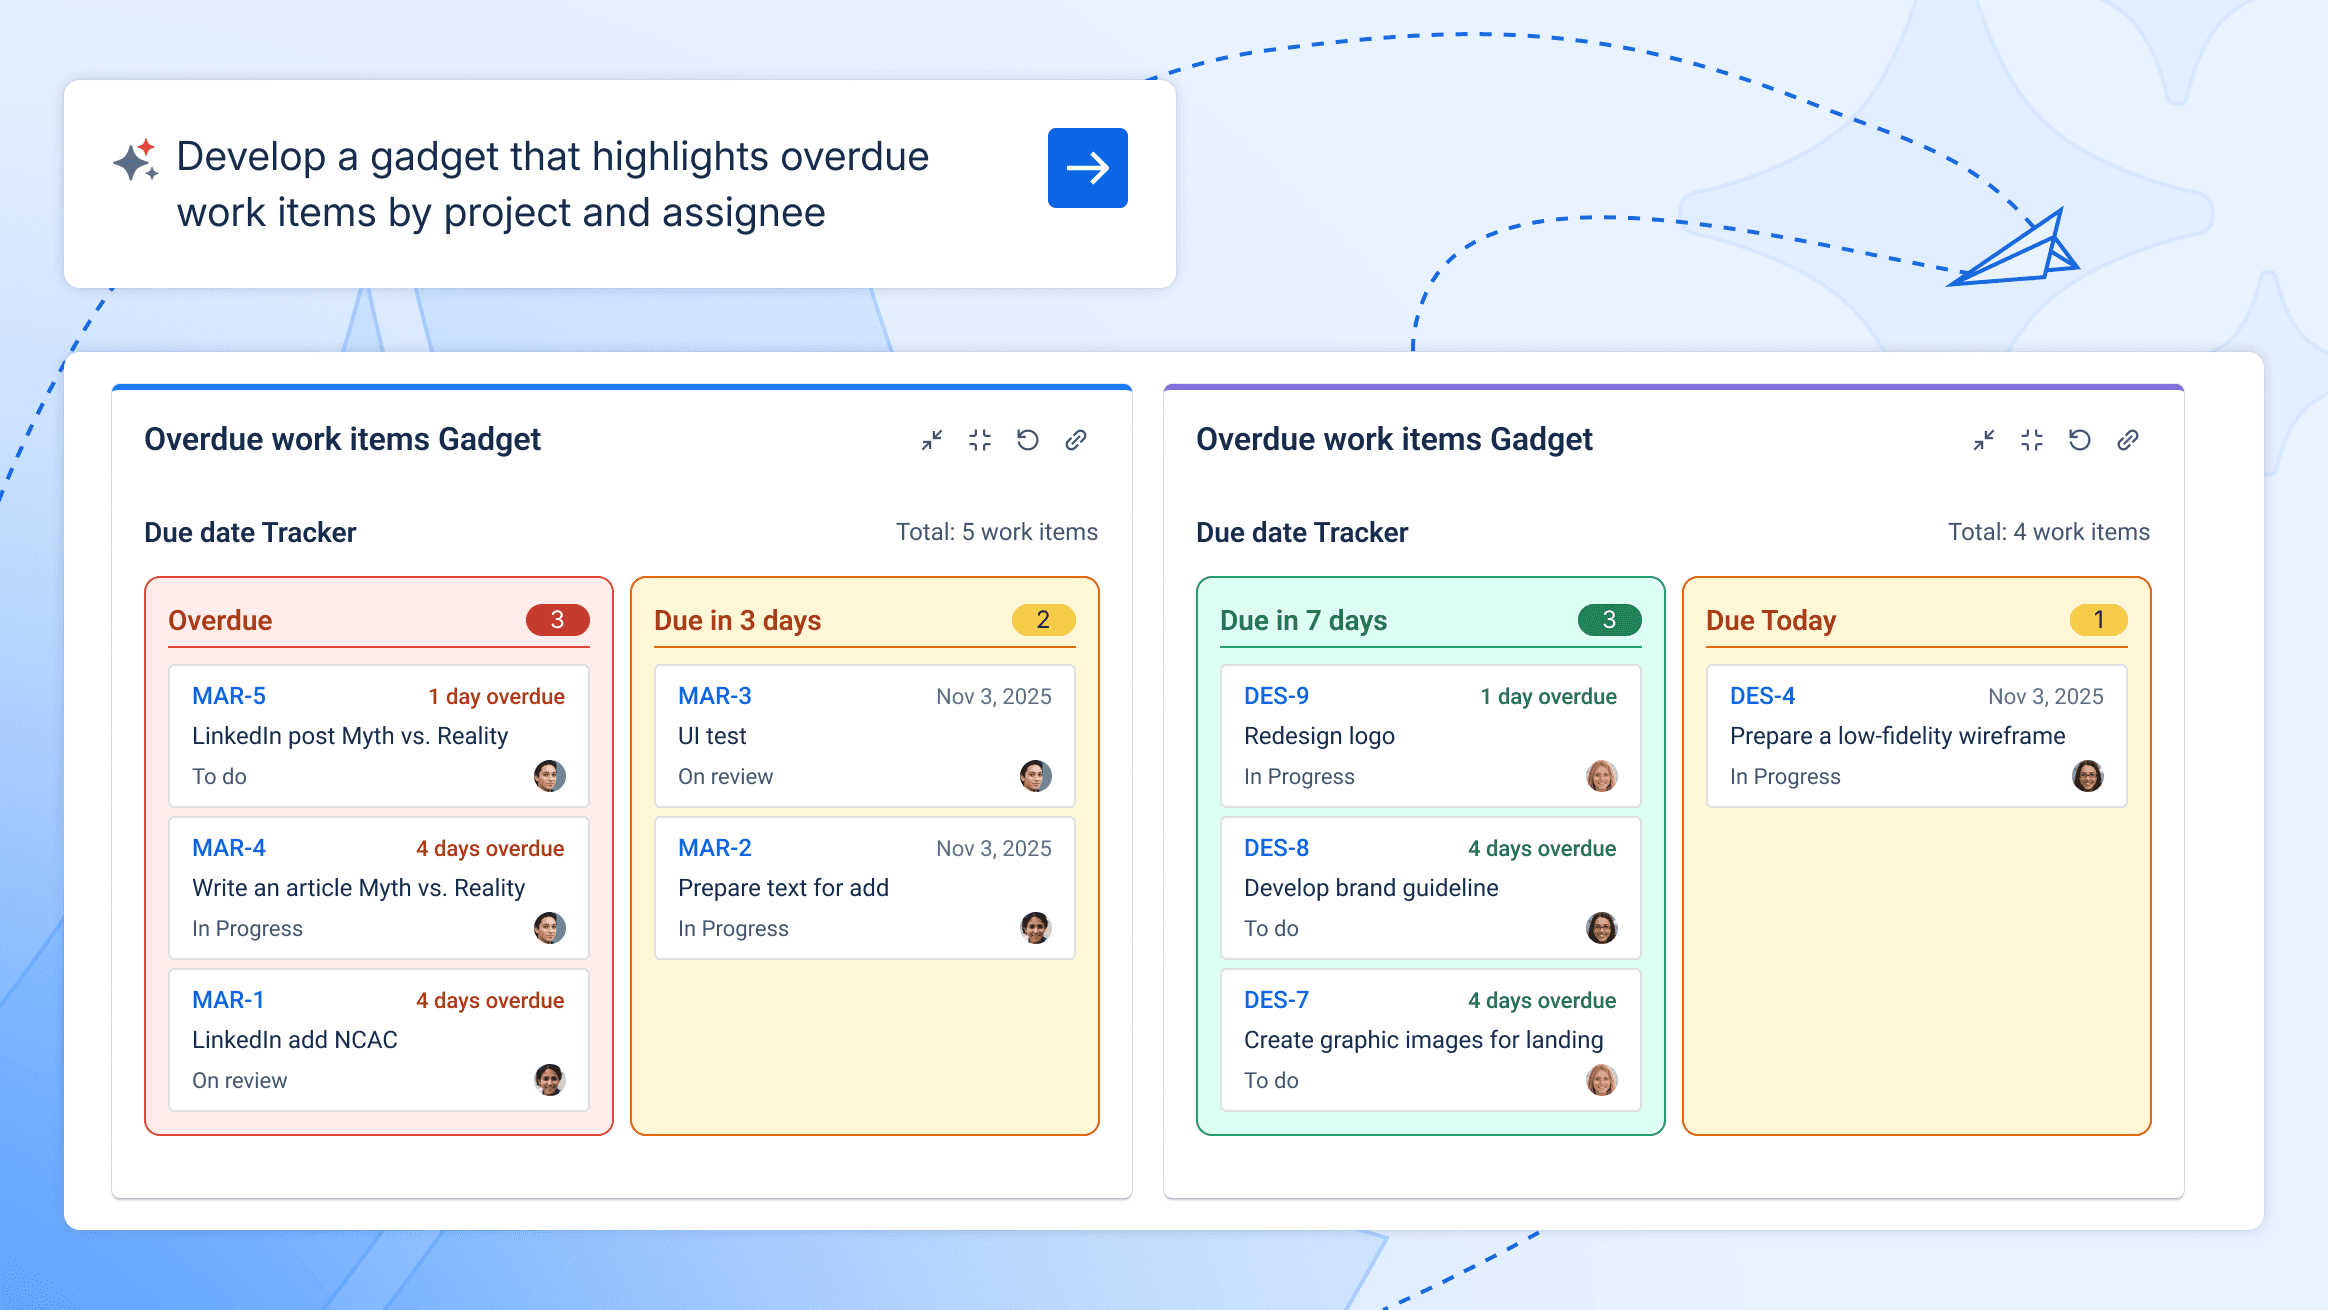Minimize the left Overdue work items gadget

point(933,440)
